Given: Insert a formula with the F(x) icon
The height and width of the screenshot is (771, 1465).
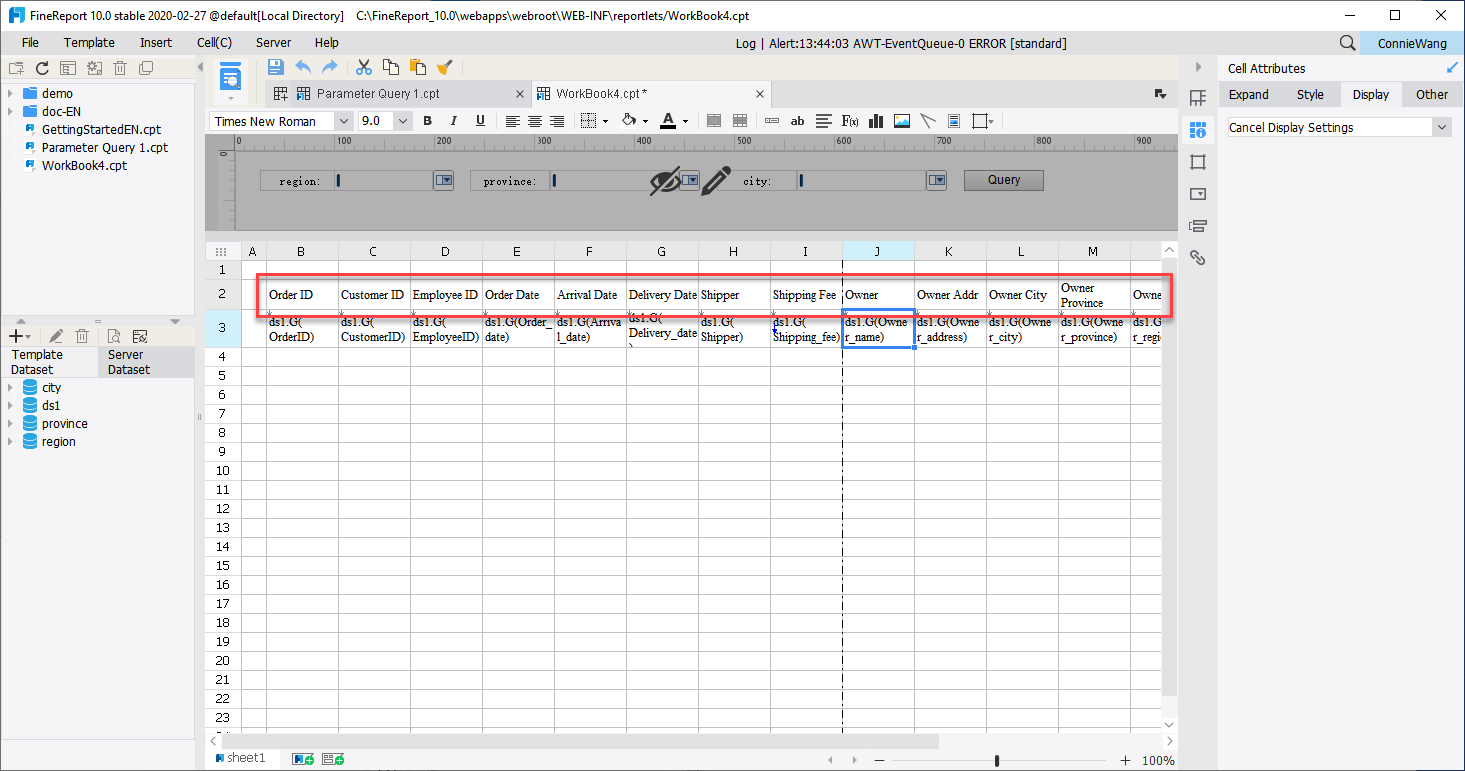Looking at the screenshot, I should pyautogui.click(x=850, y=121).
